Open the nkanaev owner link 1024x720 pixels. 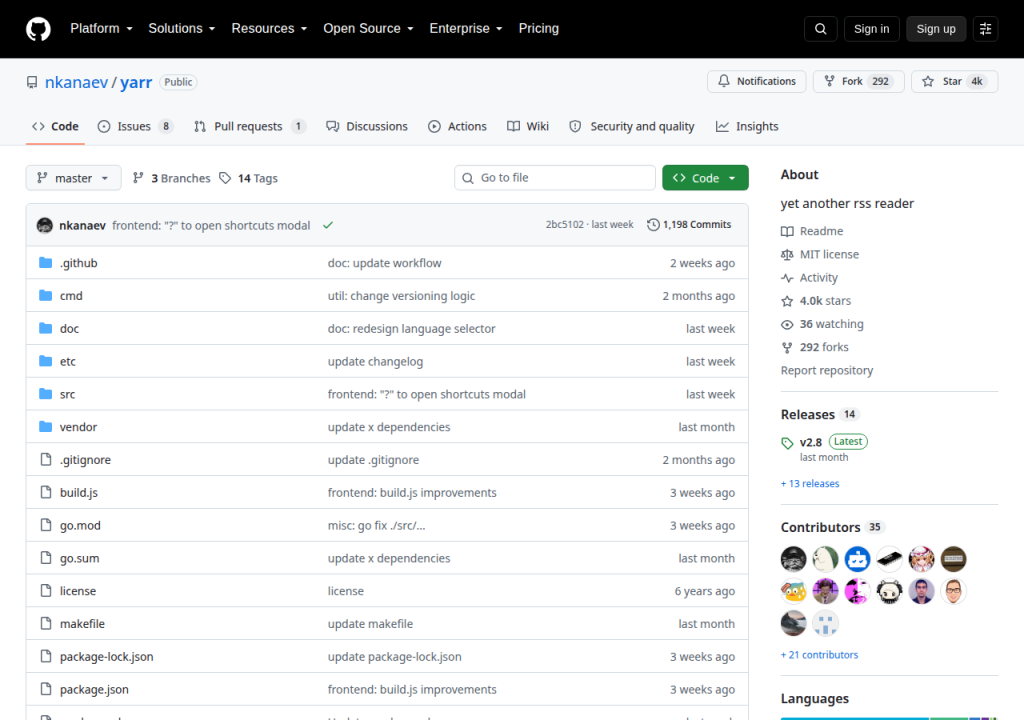pos(76,82)
